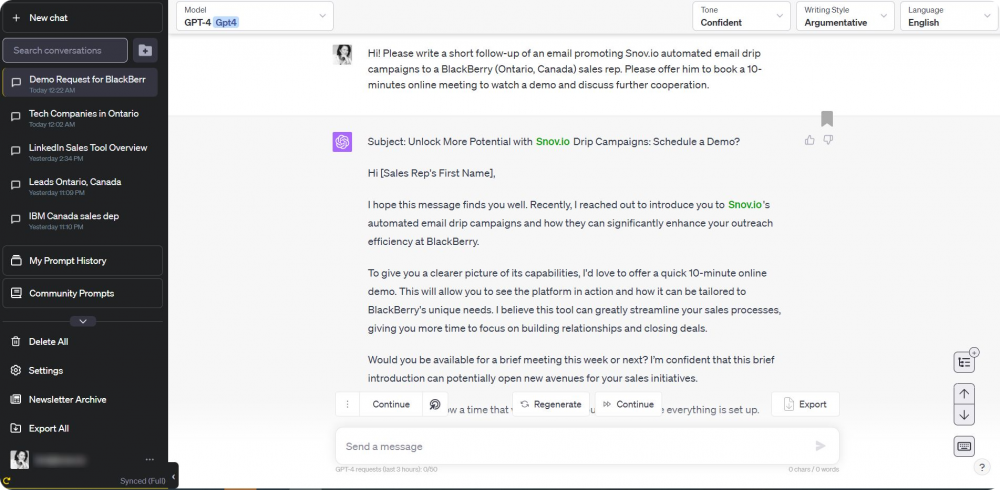The image size is (1000, 490).
Task: Open the list-plus panel icon
Action: point(964,362)
